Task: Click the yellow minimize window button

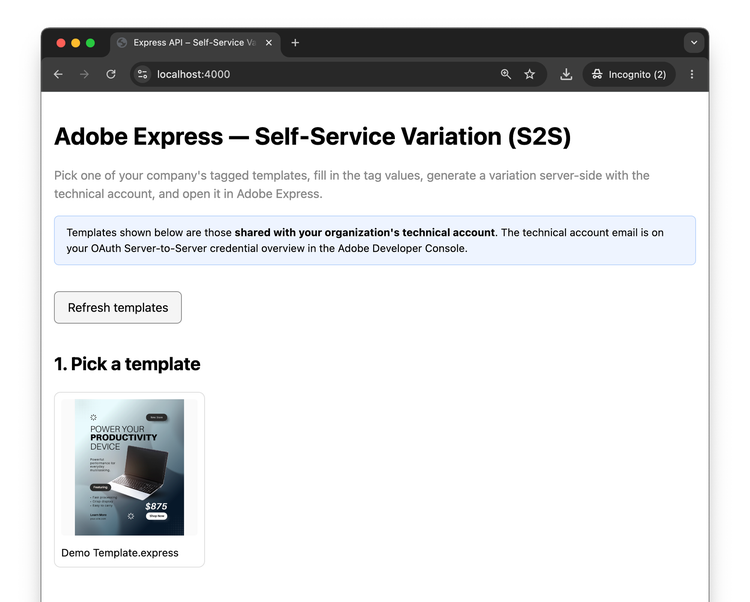Action: coord(76,43)
